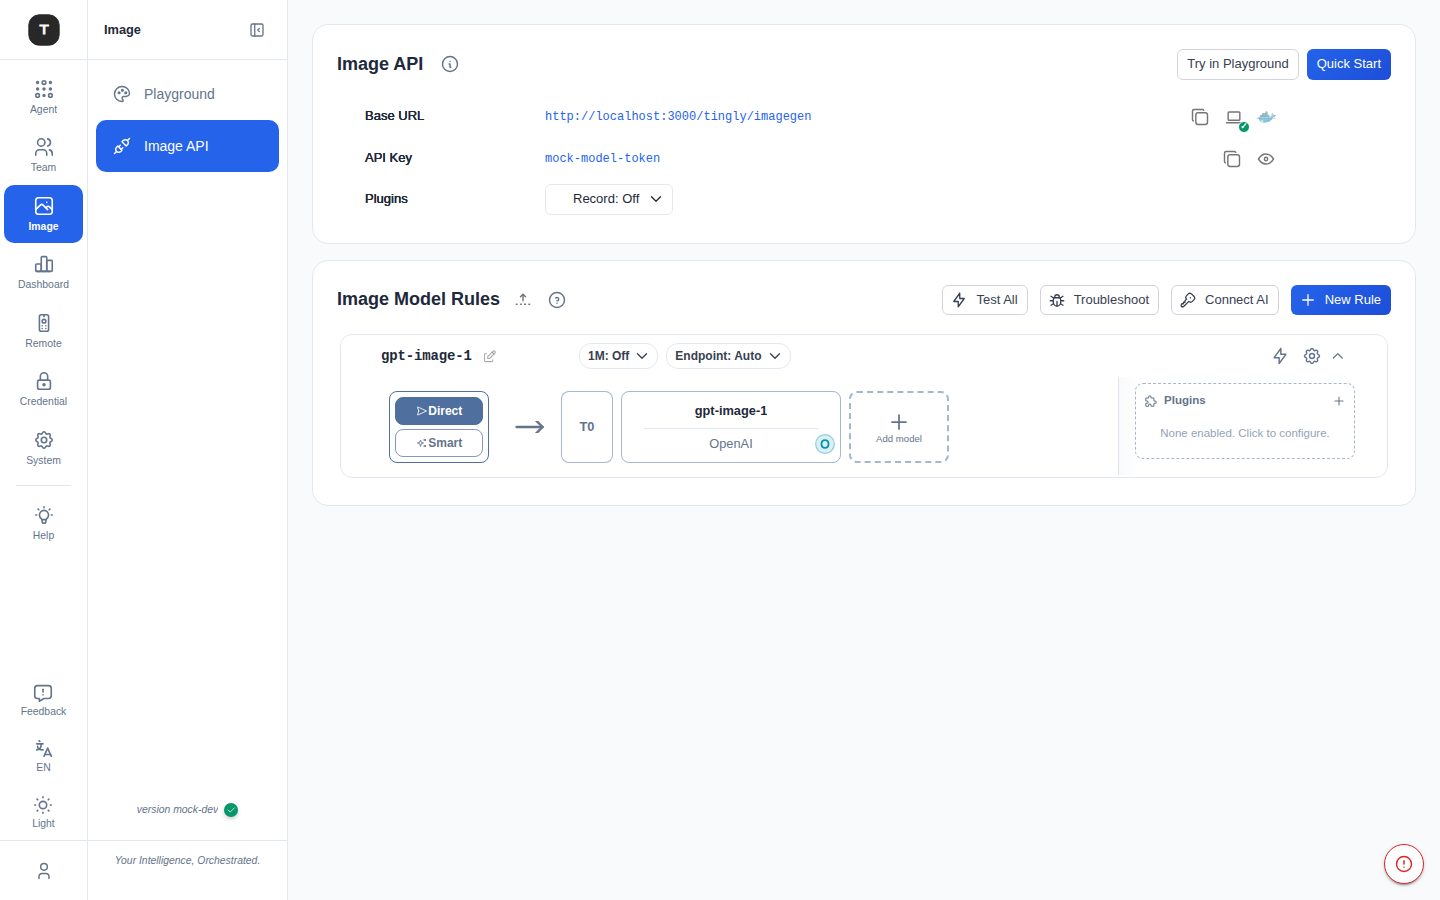This screenshot has width=1440, height=900.
Task: Open the Record: Off plugins dropdown
Action: click(x=609, y=199)
